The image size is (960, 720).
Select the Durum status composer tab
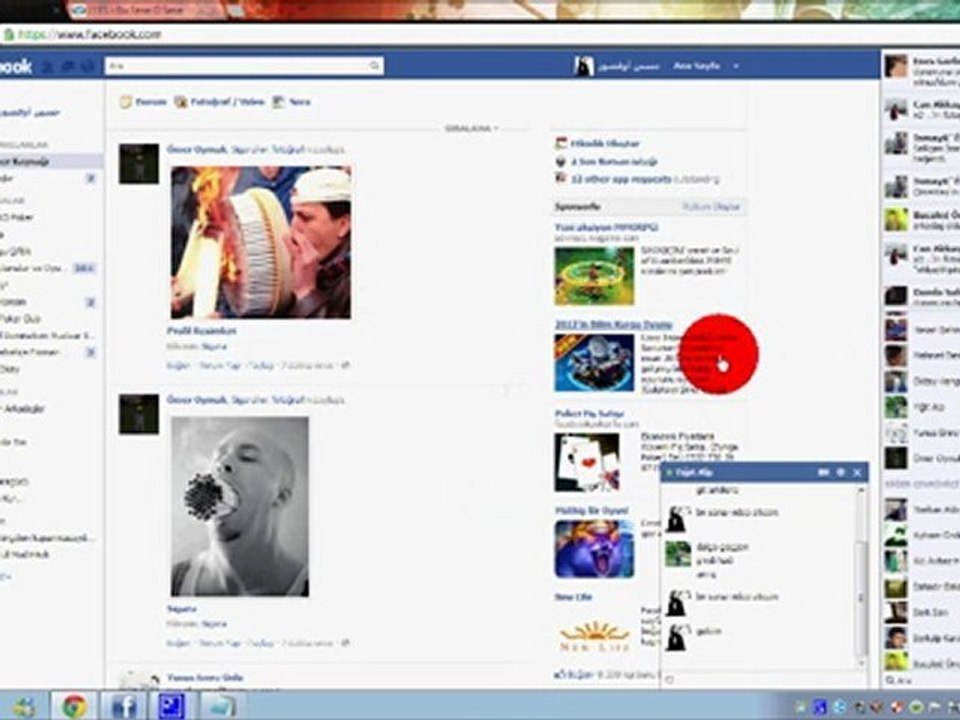click(143, 102)
